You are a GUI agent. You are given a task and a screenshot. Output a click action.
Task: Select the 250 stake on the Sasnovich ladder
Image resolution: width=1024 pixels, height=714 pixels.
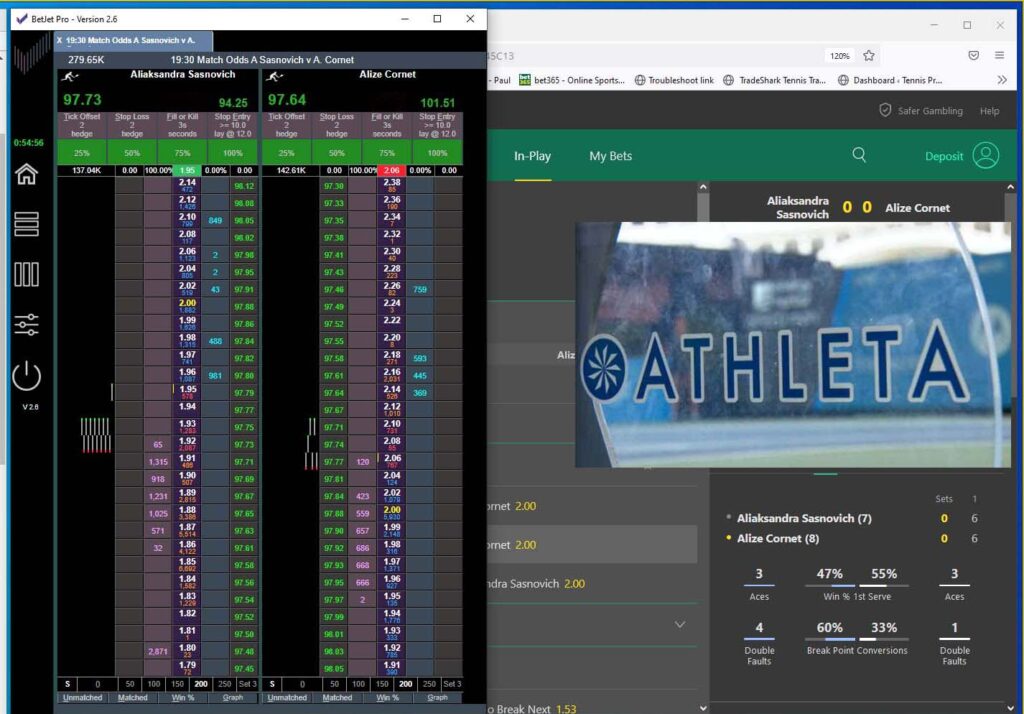[225, 684]
